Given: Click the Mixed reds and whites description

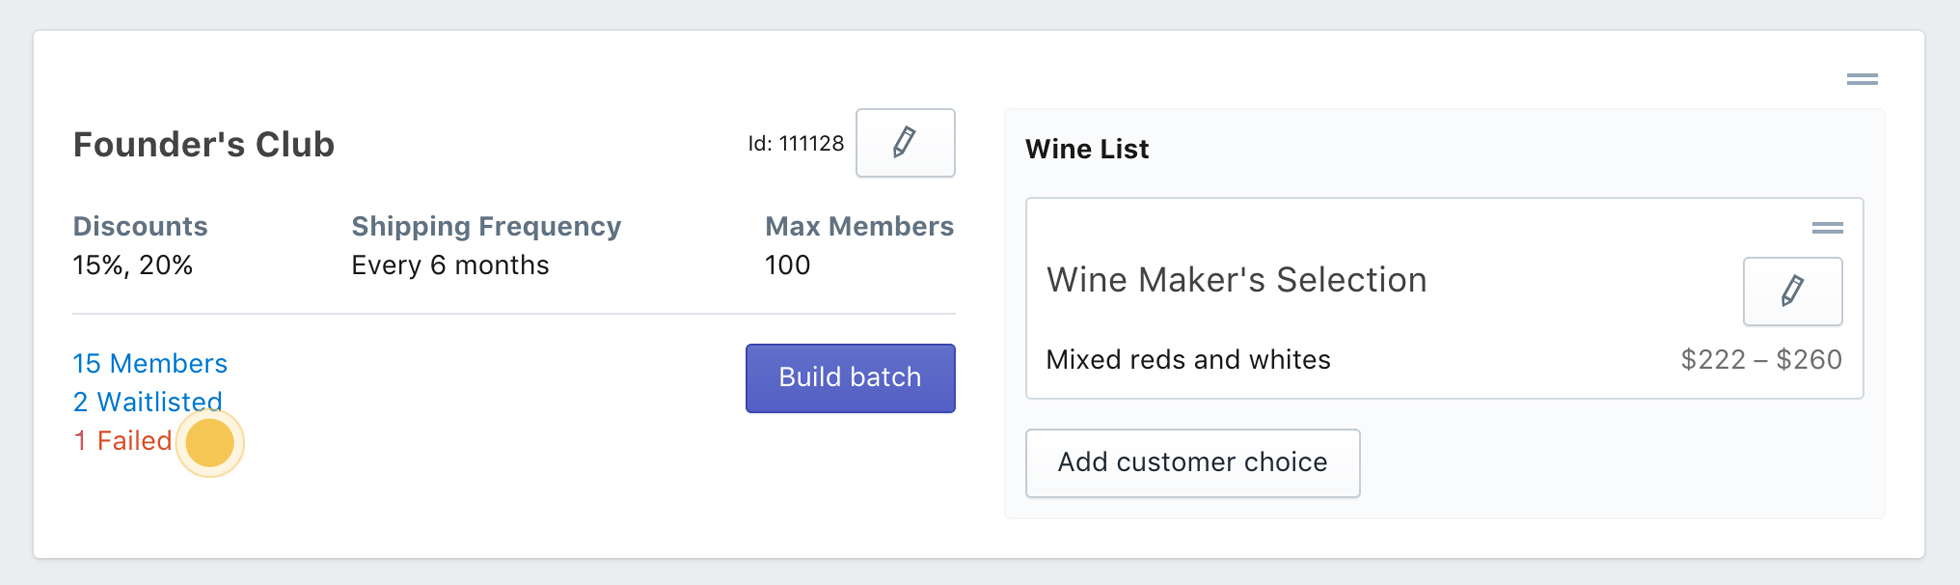Looking at the screenshot, I should [x=1187, y=360].
